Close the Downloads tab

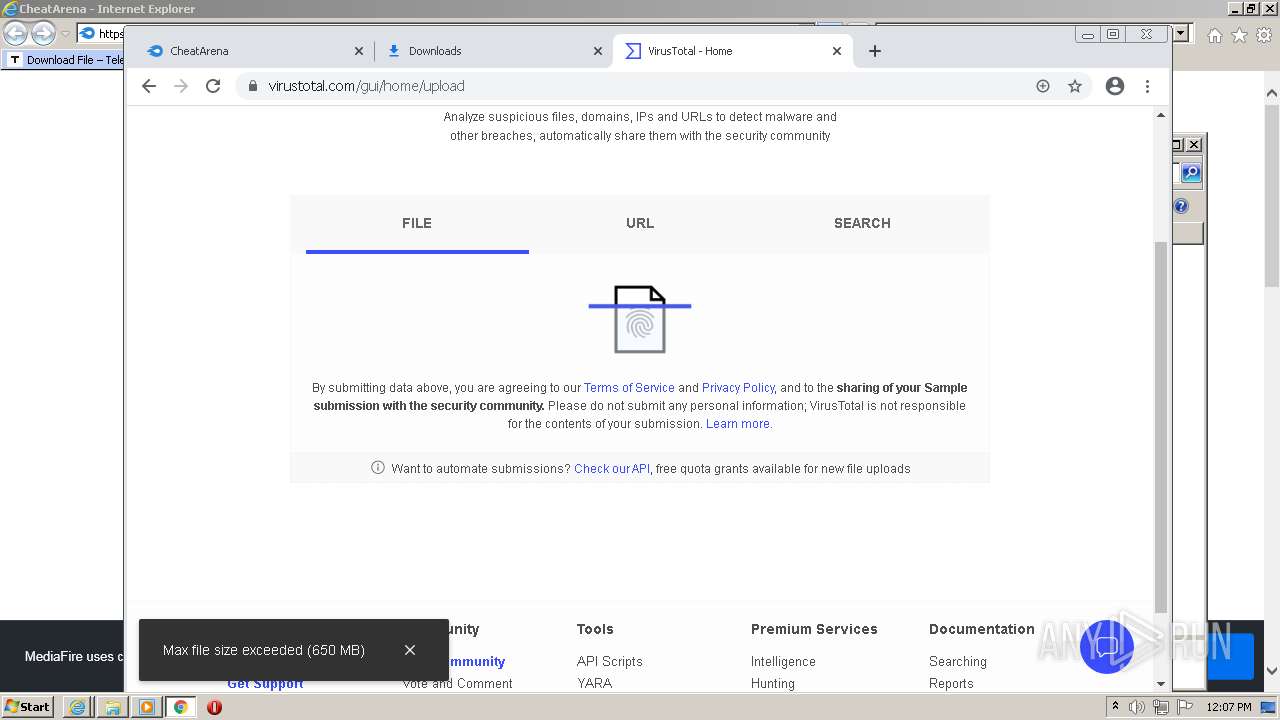[x=598, y=51]
